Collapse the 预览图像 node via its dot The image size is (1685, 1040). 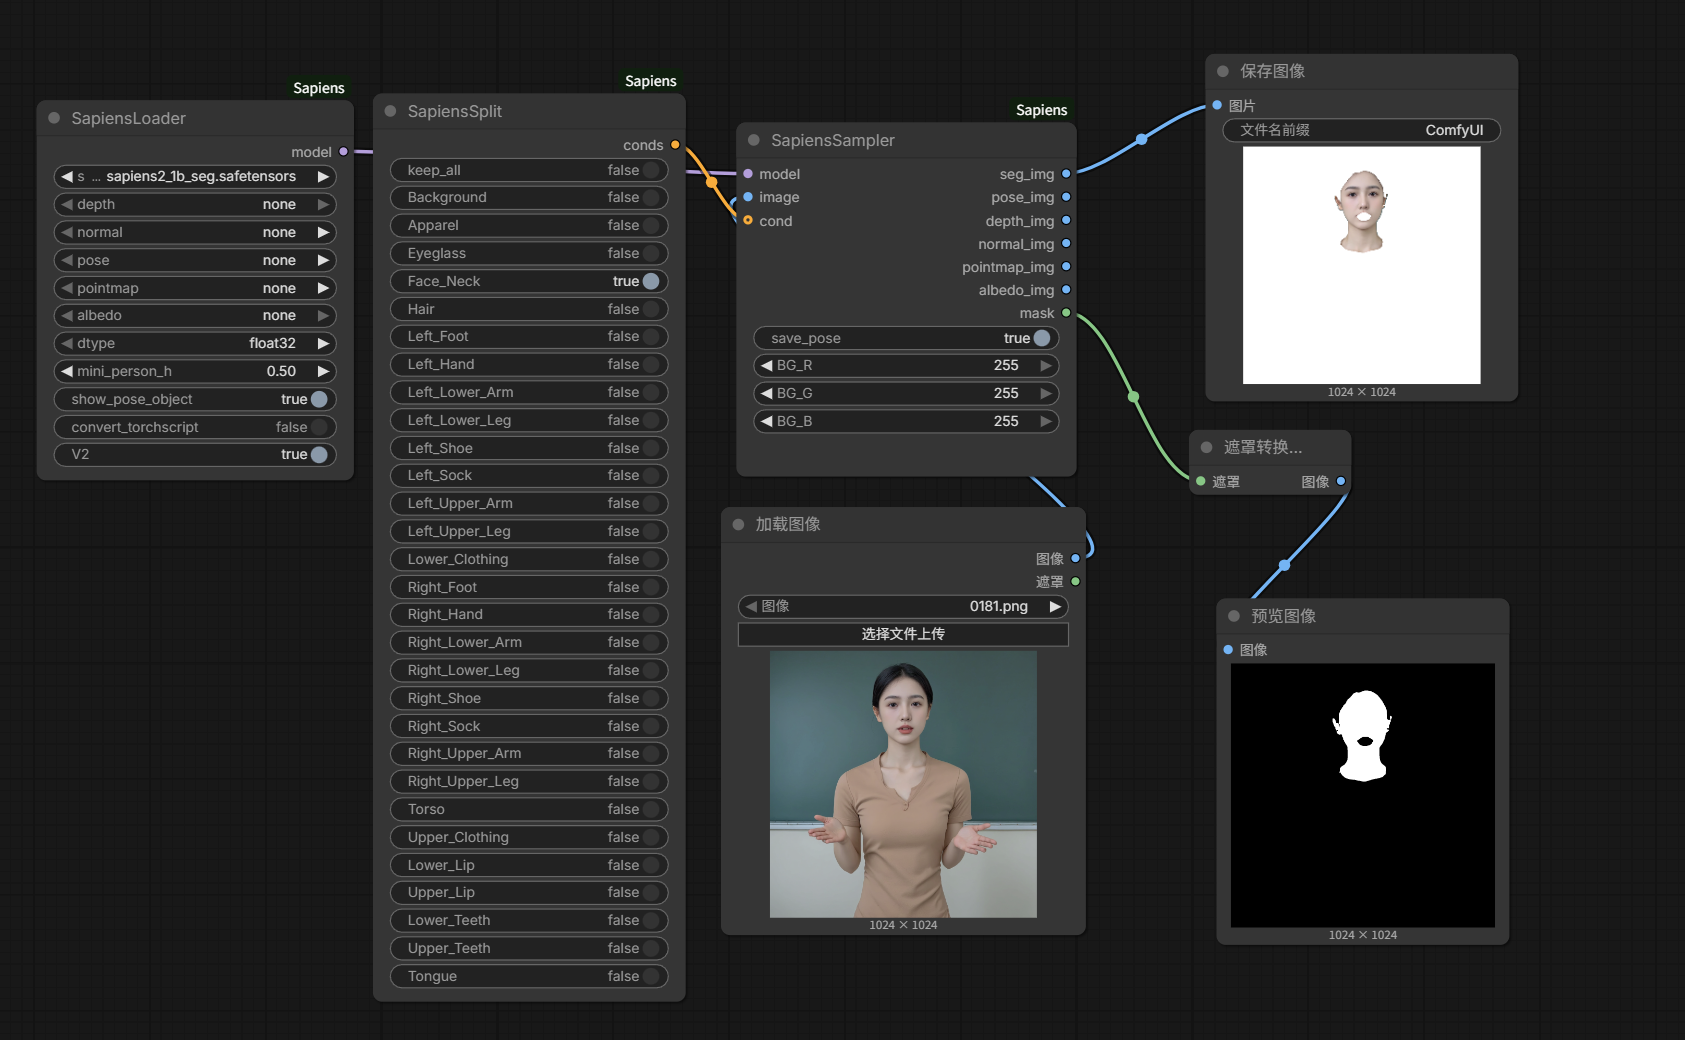pyautogui.click(x=1234, y=616)
